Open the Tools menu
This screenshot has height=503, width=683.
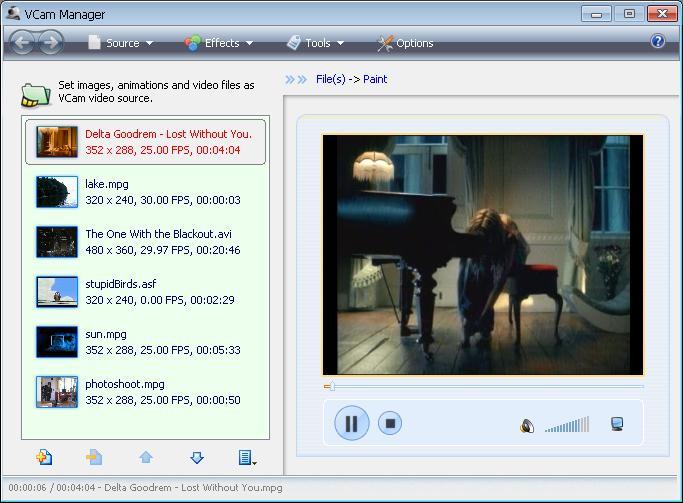316,43
